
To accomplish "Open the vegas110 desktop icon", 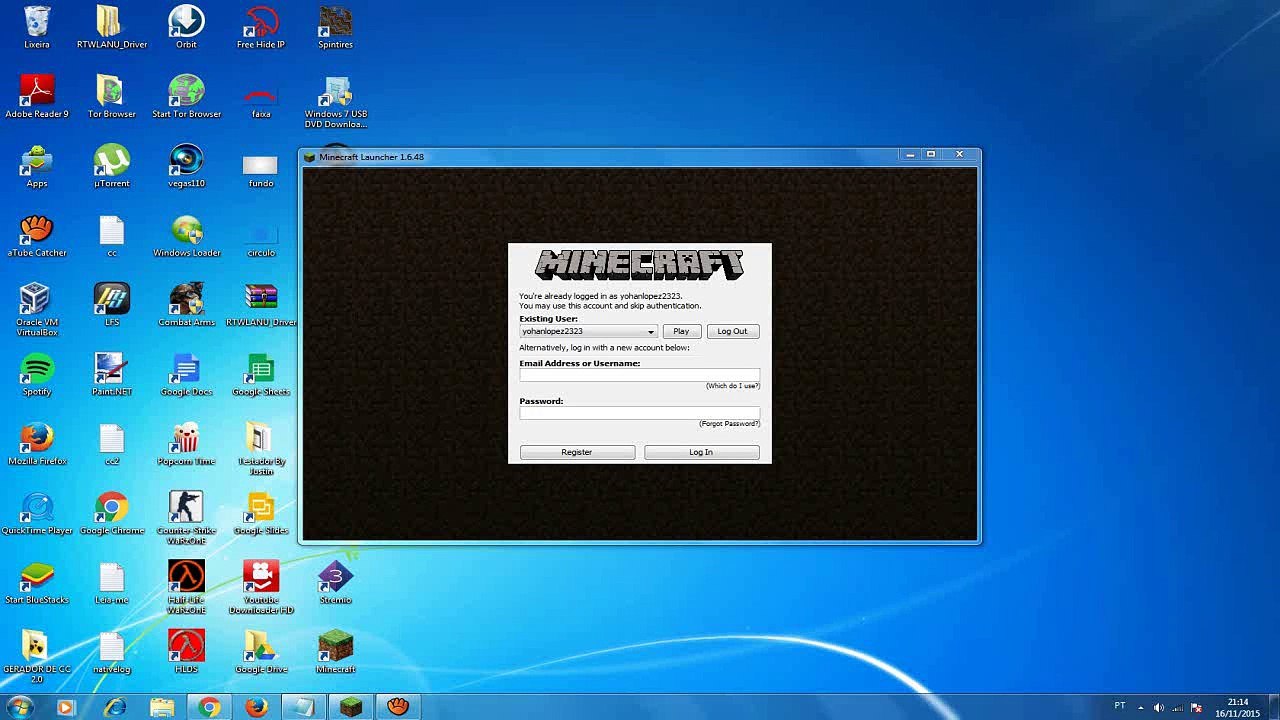I will click(186, 161).
